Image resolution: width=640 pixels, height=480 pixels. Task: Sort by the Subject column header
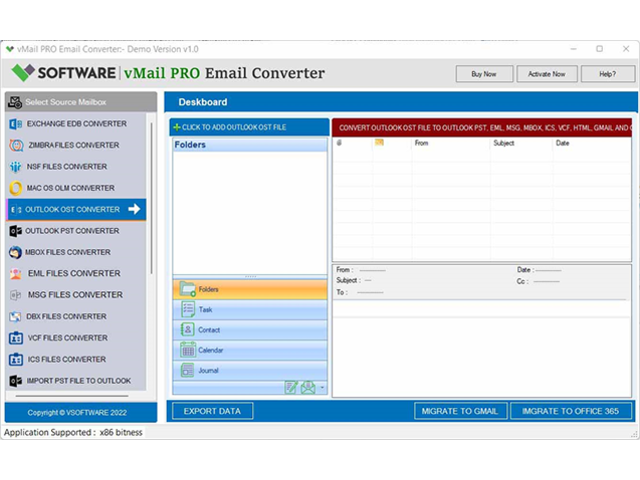point(504,143)
